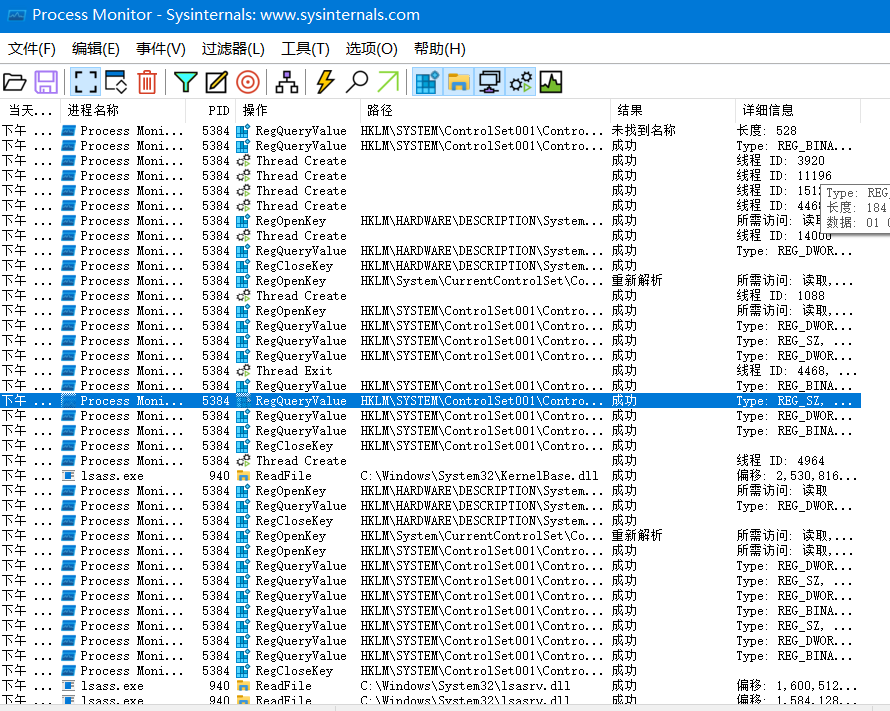Open the 过滤器(L) menu
This screenshot has height=711, width=890.
pyautogui.click(x=233, y=49)
